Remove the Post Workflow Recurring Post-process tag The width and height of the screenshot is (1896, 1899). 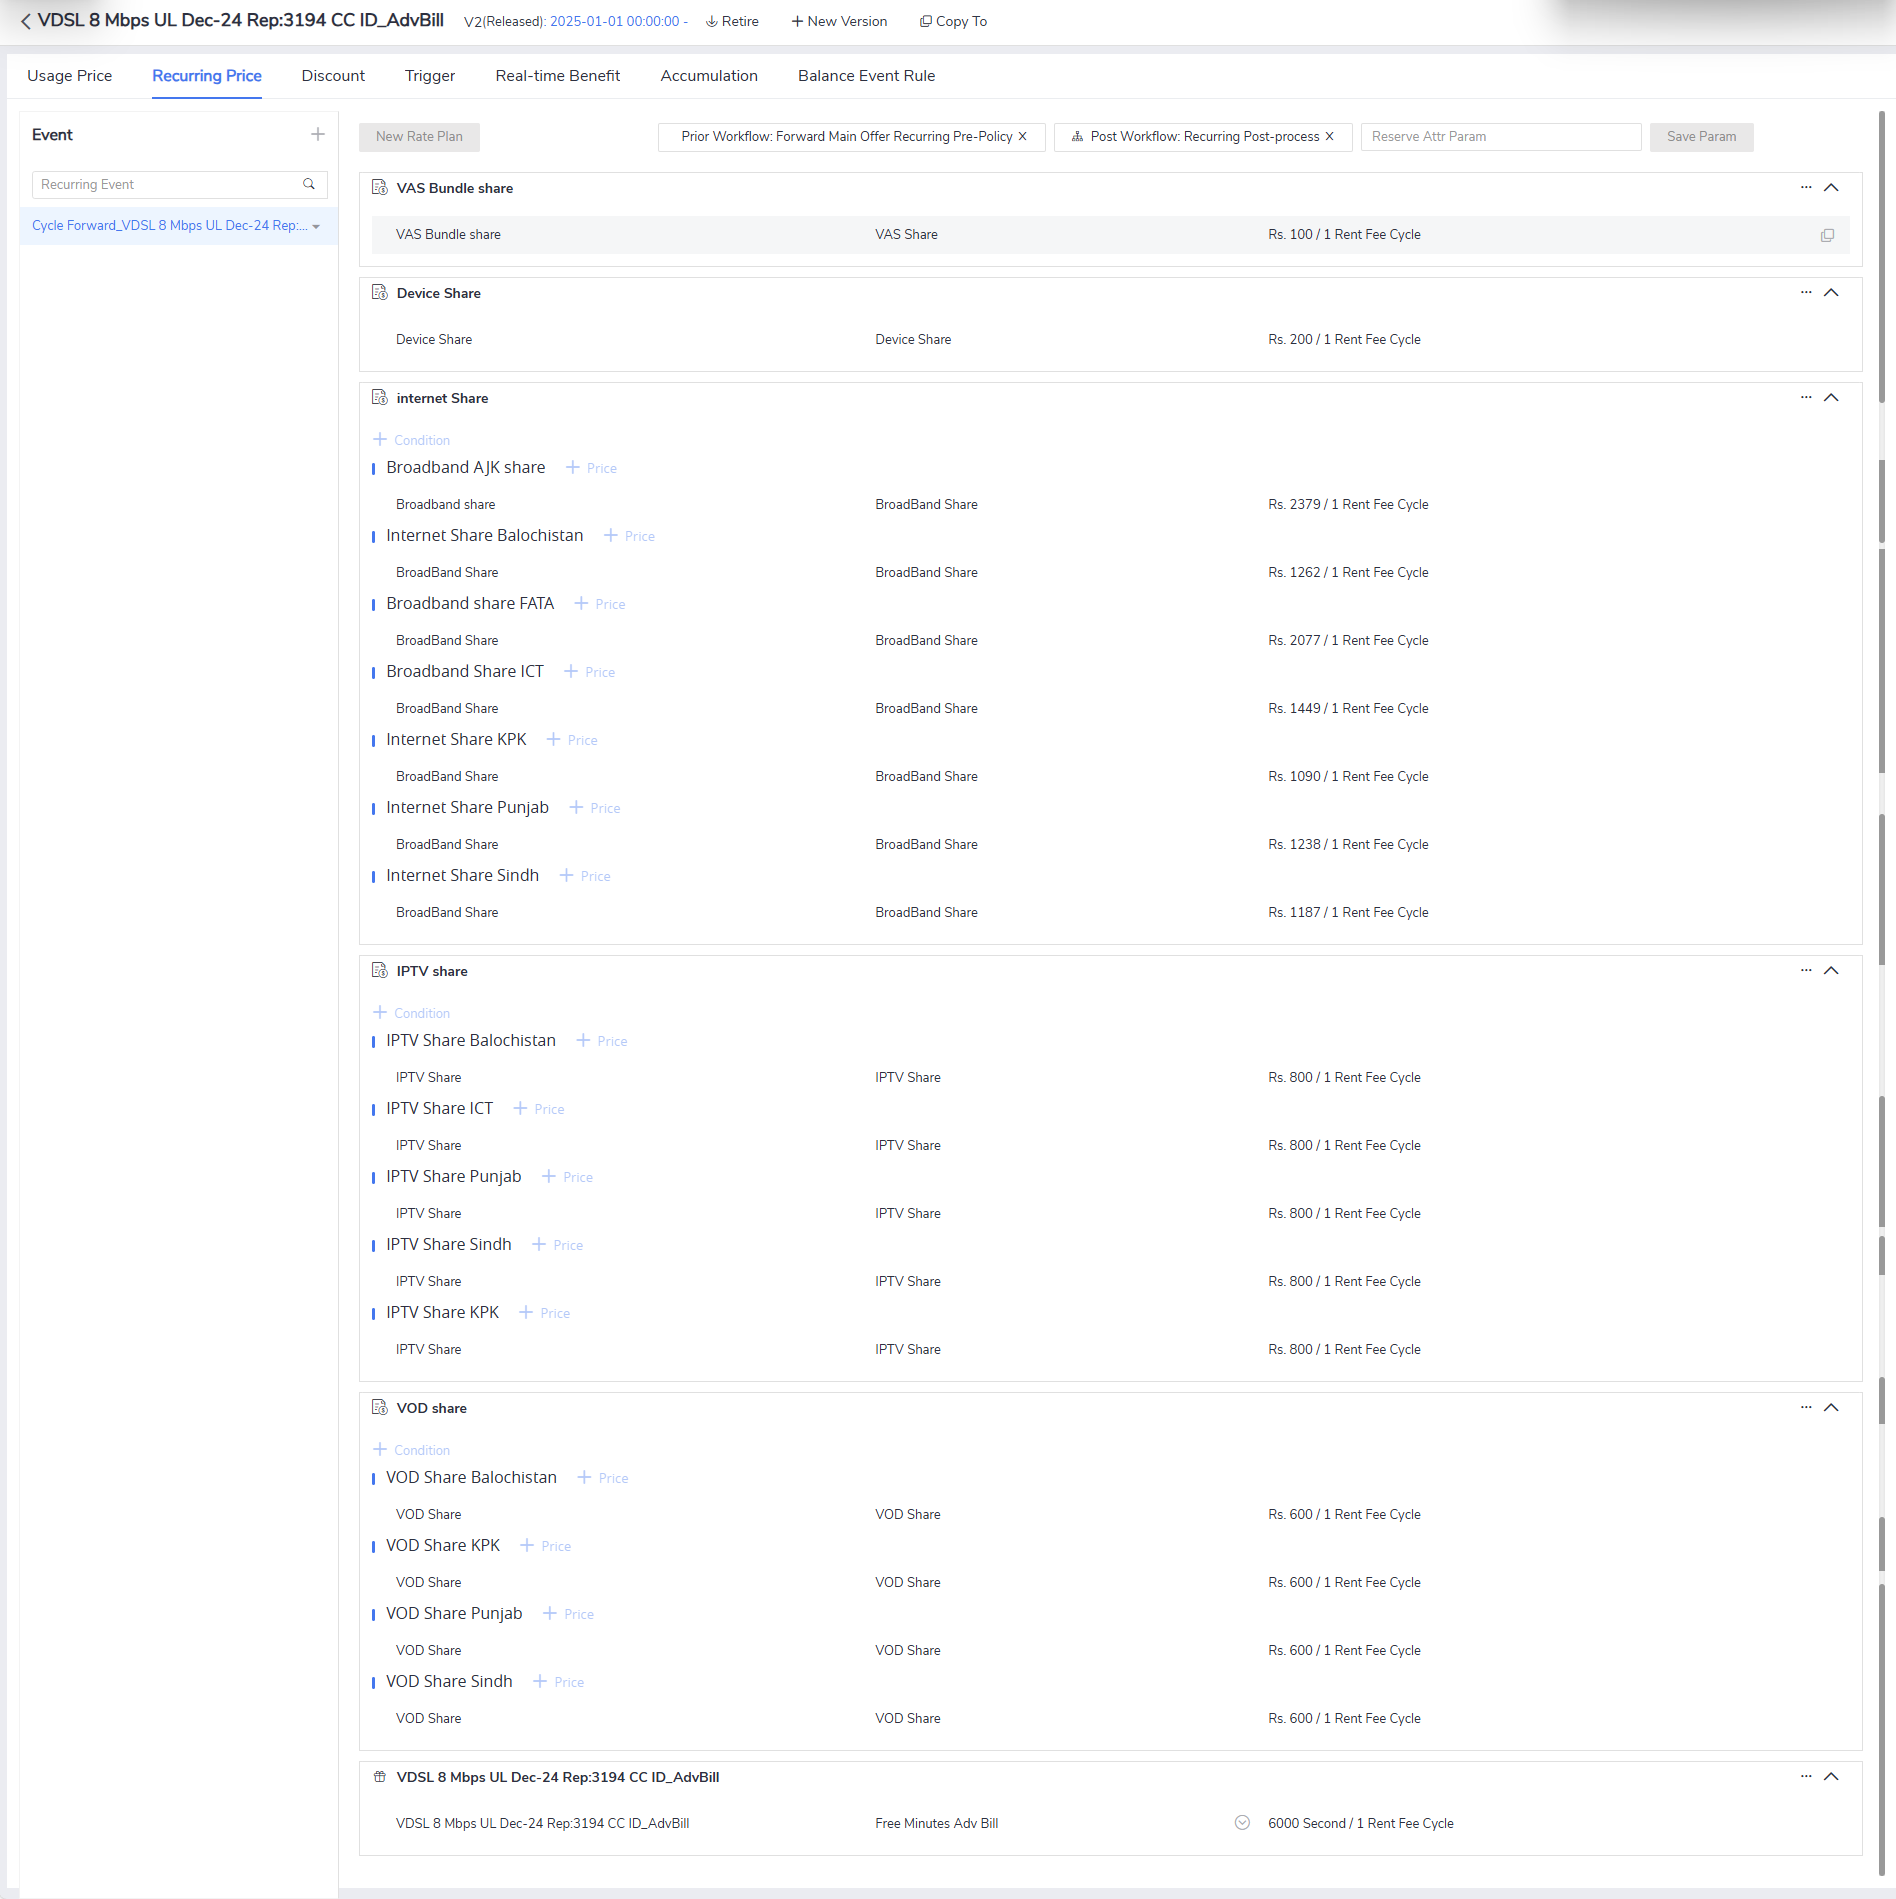pyautogui.click(x=1330, y=137)
